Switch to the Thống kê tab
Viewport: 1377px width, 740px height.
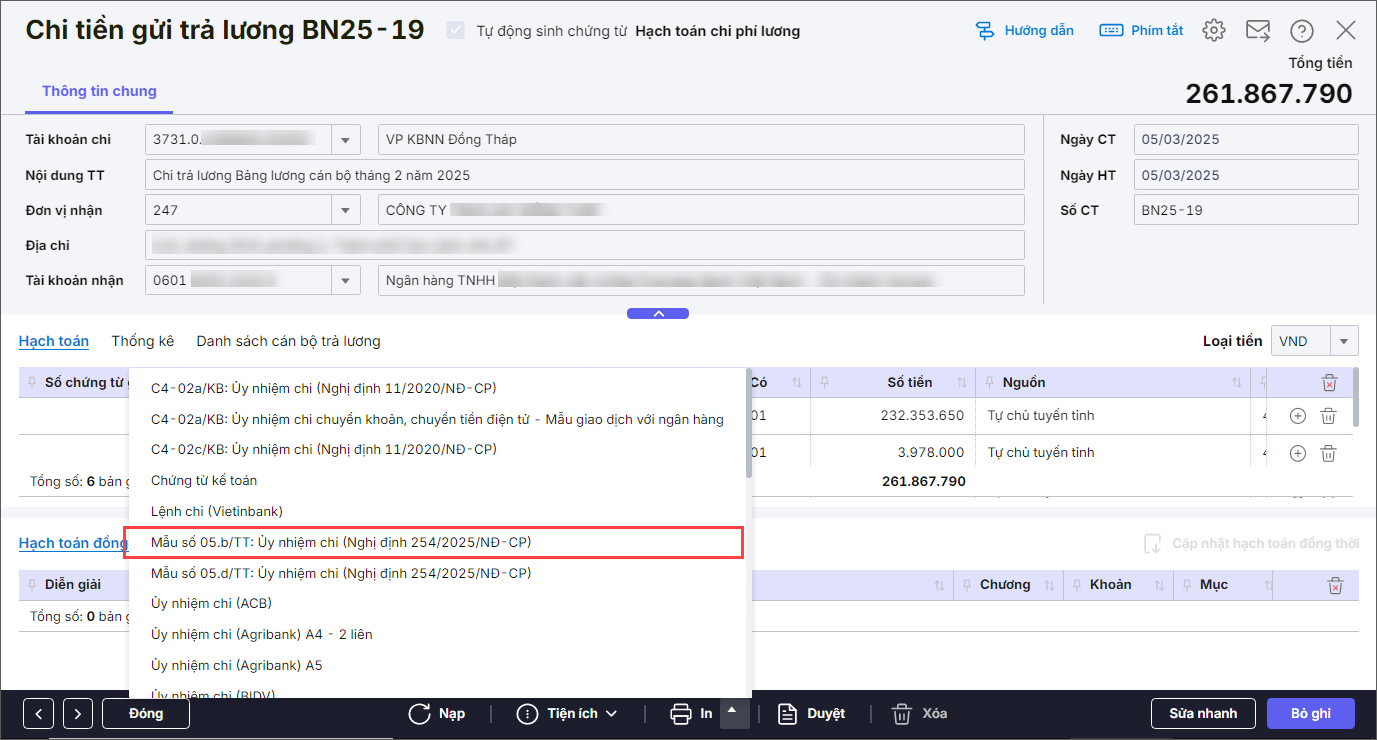142,341
